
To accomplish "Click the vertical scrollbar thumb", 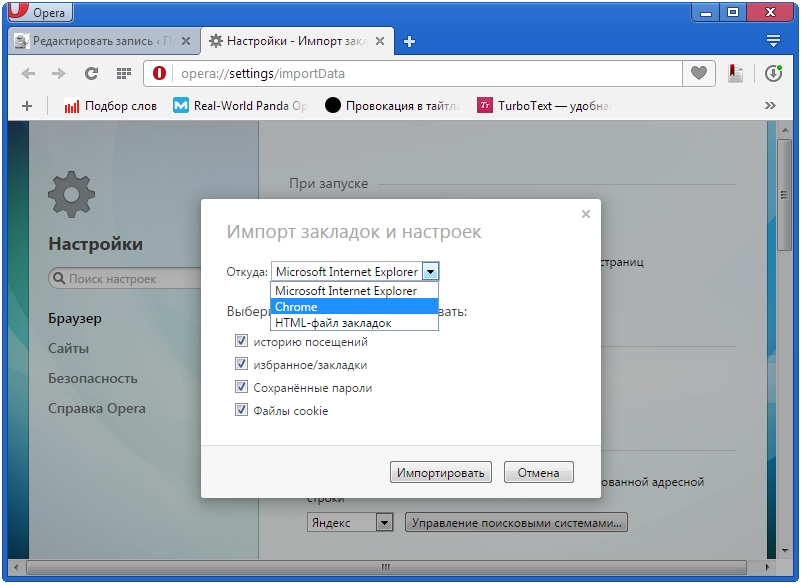I will coord(785,195).
